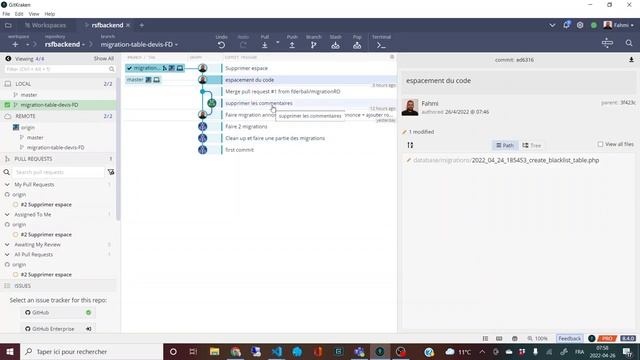Select the origin remote entry
The image size is (640, 360).
pyautogui.click(x=28, y=127)
